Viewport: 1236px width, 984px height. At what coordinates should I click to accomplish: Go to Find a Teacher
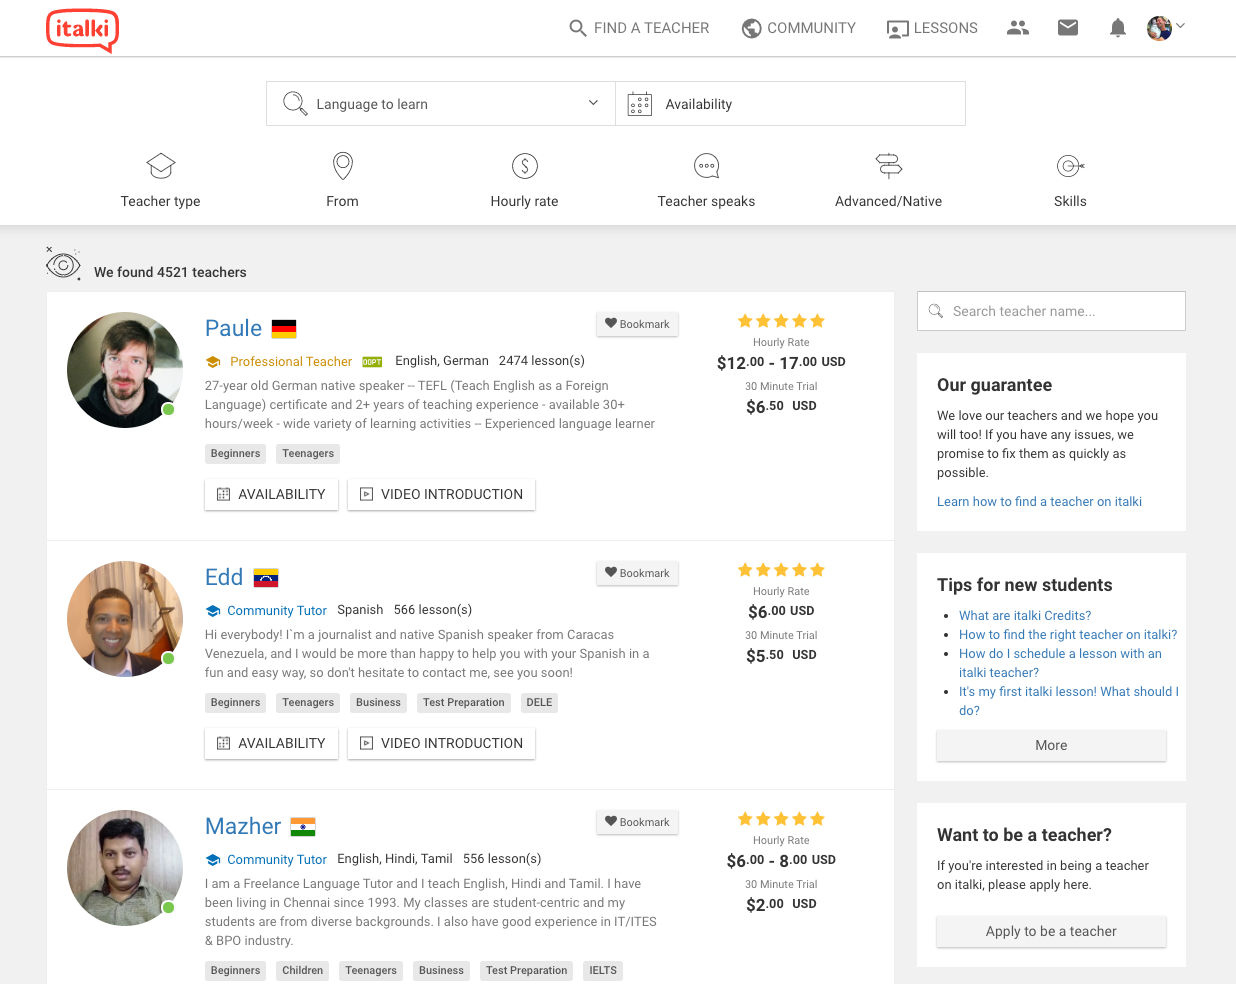[639, 28]
